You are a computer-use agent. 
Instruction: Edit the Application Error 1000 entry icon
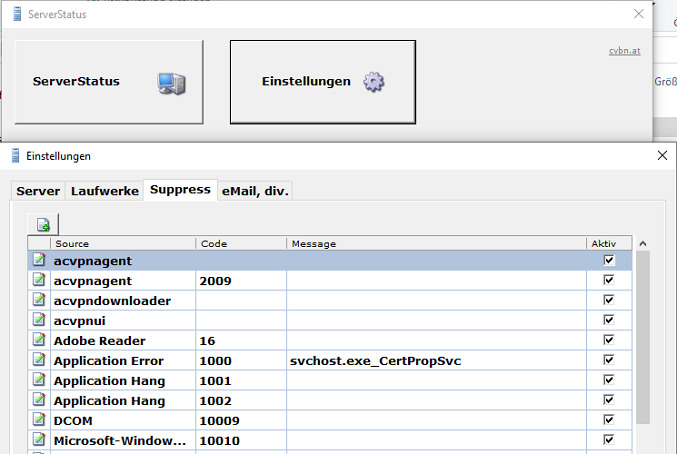pyautogui.click(x=39, y=359)
